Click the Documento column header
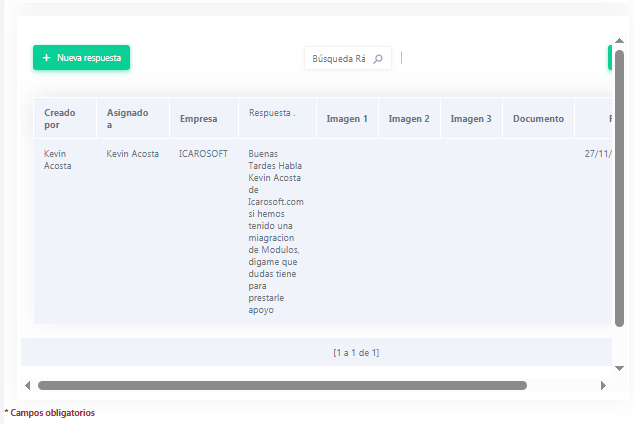 coord(538,119)
